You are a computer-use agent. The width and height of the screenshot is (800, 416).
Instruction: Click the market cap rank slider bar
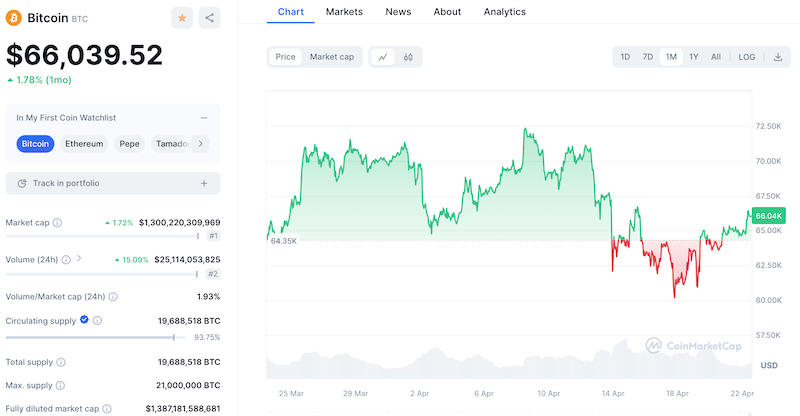point(102,236)
